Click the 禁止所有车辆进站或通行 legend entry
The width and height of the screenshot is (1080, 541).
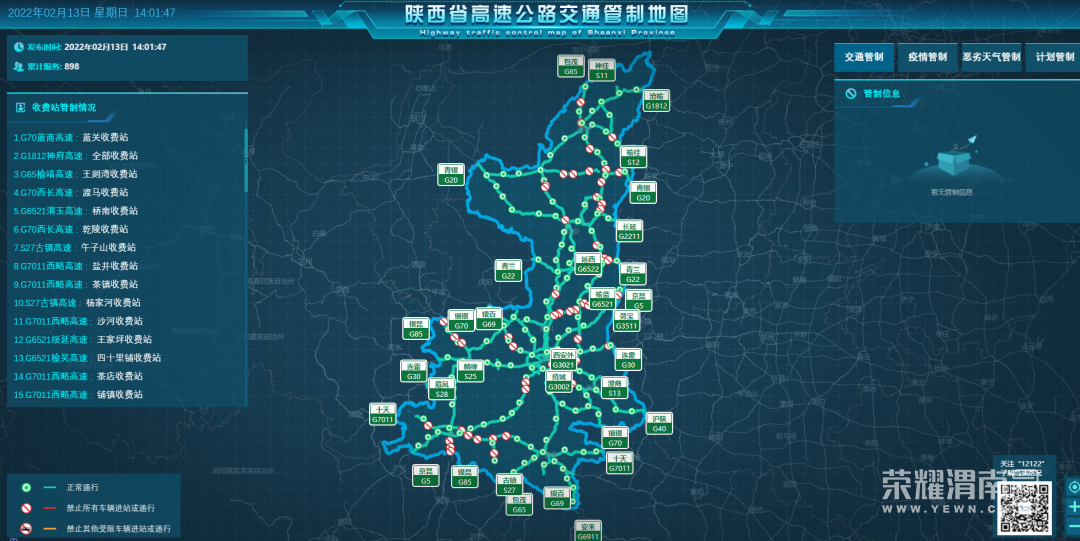coord(86,509)
